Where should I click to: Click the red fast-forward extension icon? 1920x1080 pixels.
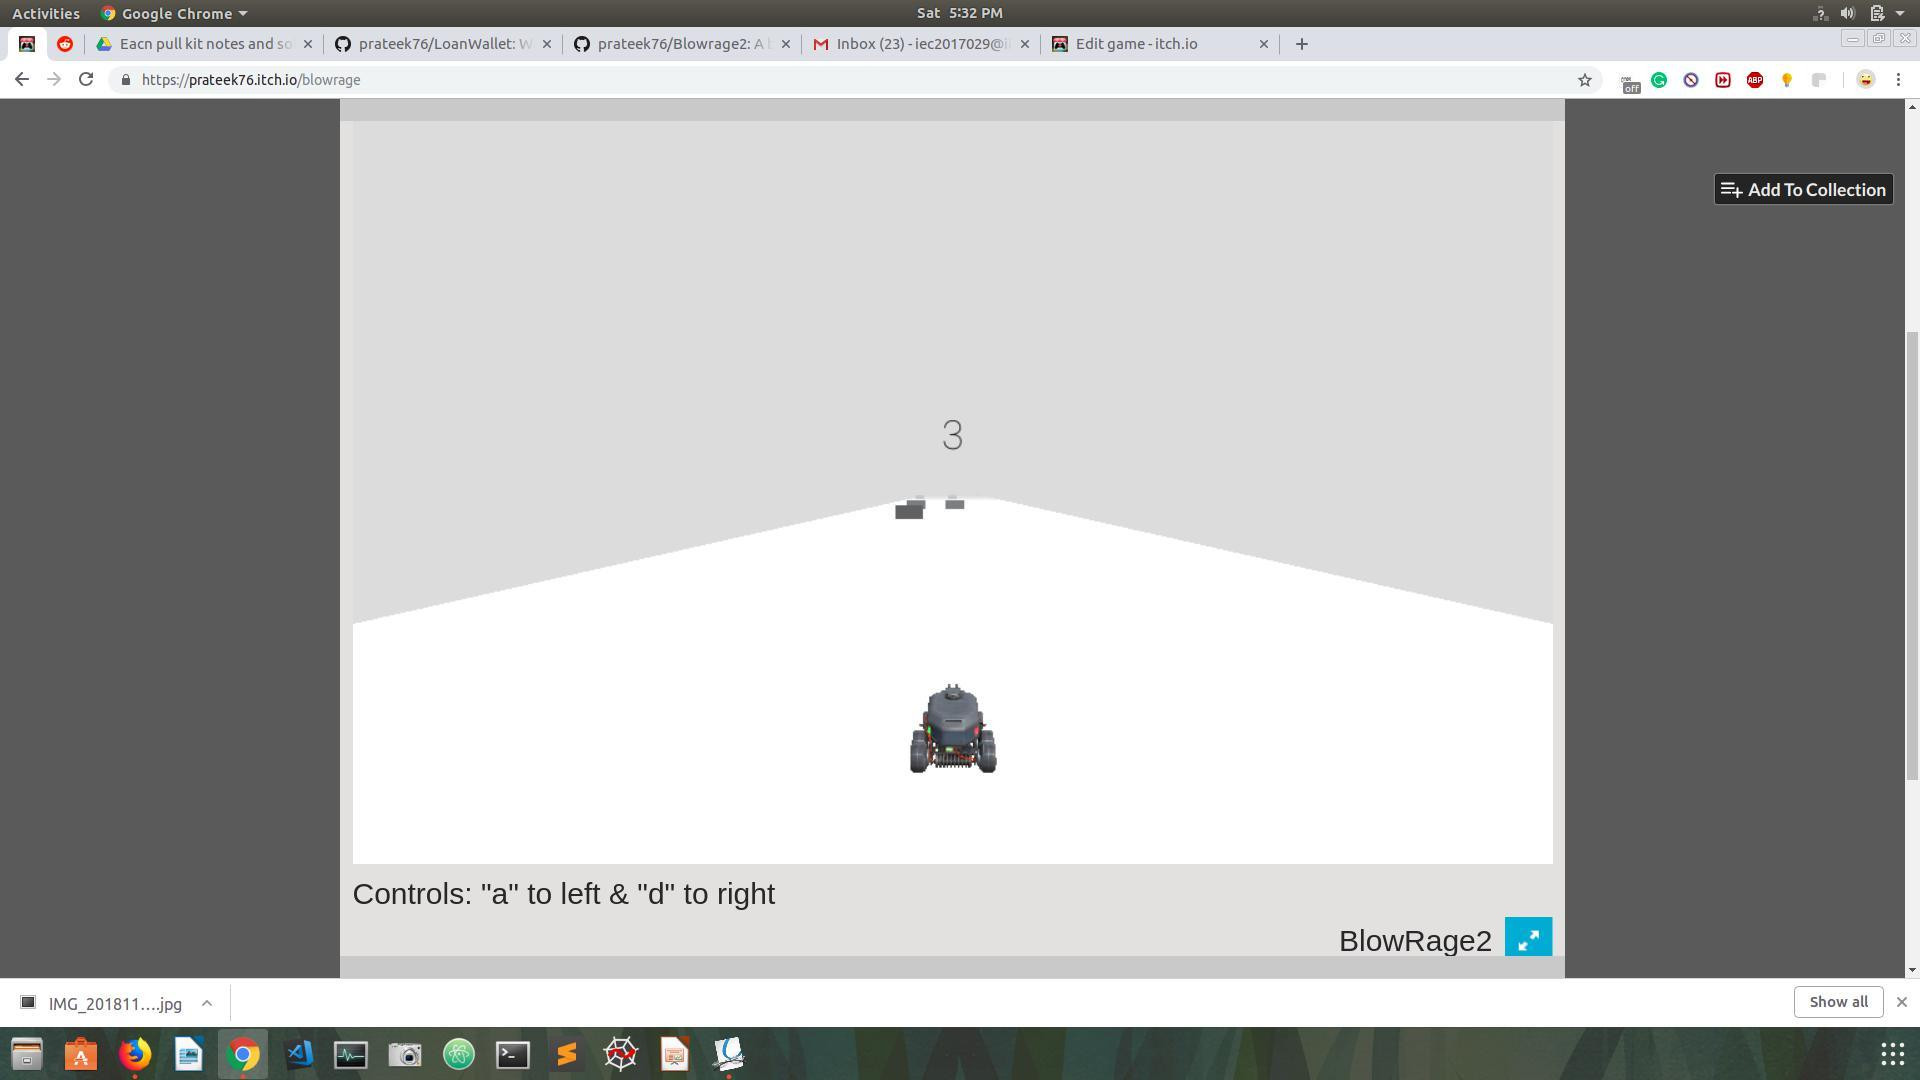pos(1723,80)
